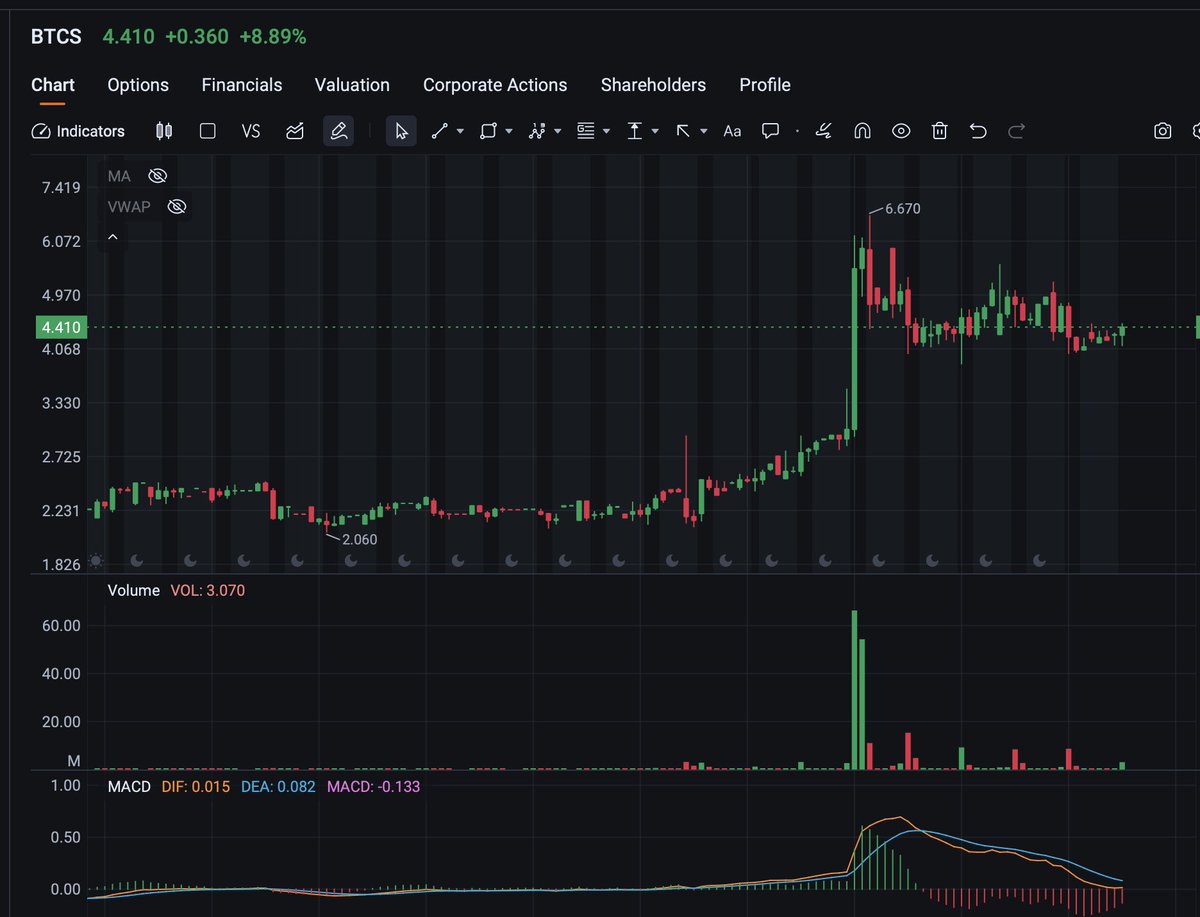Open the VS compare tool
1200x917 pixels.
point(251,131)
